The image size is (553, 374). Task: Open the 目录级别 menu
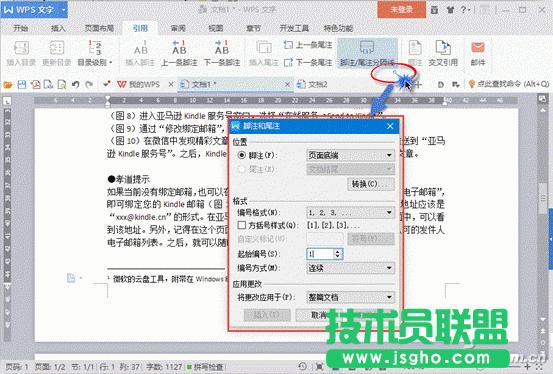coord(95,53)
